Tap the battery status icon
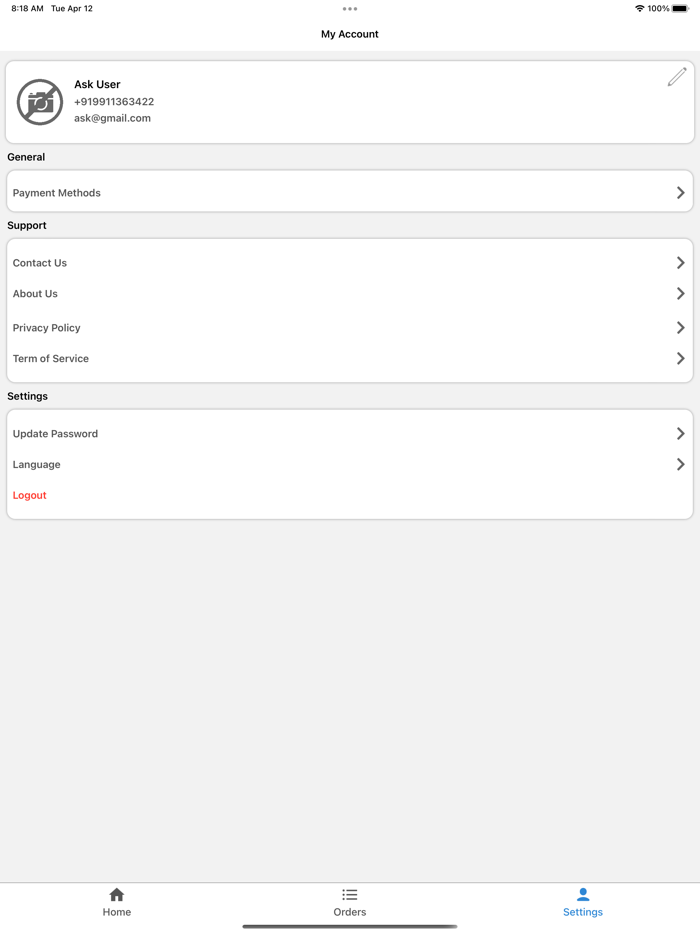Image resolution: width=700 pixels, height=934 pixels. (x=680, y=9)
